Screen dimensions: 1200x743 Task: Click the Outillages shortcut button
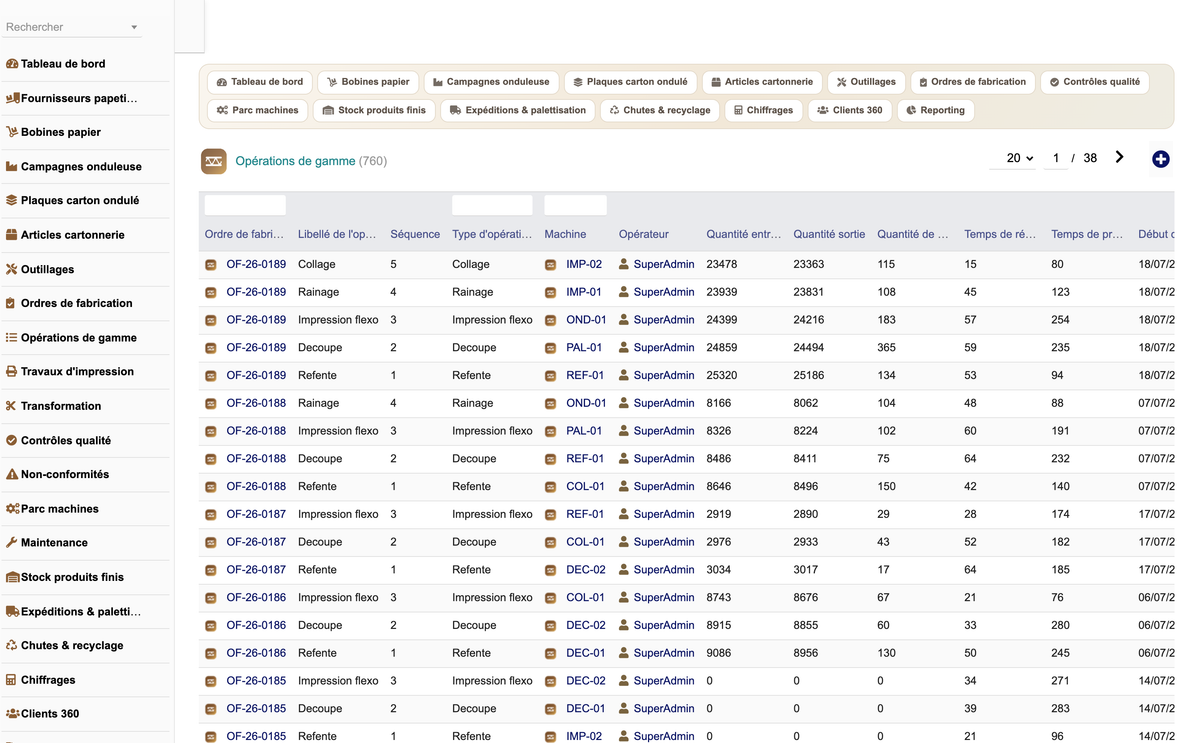coord(866,82)
